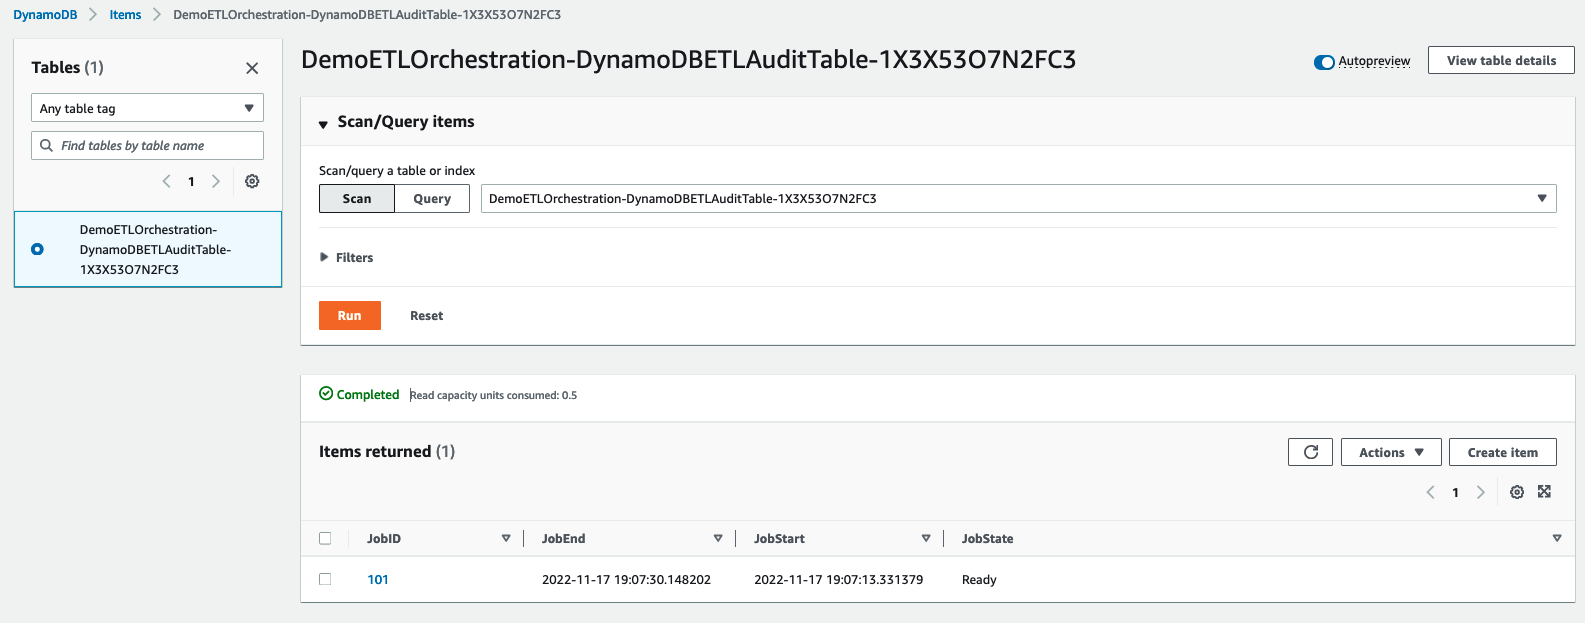Open items table preferences gear
This screenshot has height=623, width=1585.
click(x=1517, y=492)
